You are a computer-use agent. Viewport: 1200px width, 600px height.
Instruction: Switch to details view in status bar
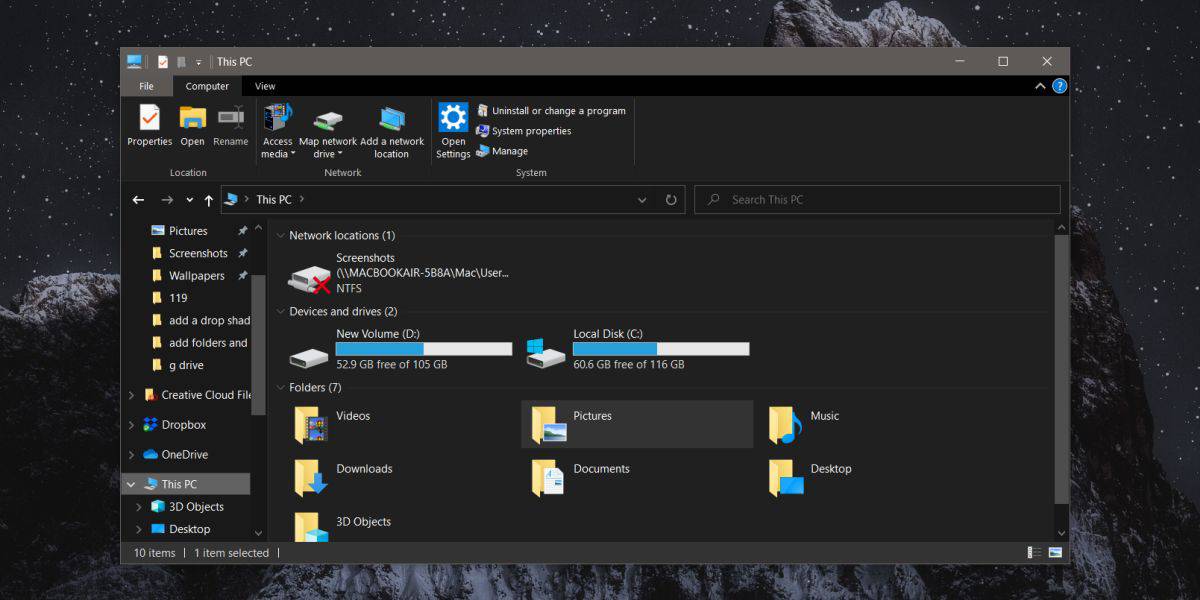[1033, 553]
